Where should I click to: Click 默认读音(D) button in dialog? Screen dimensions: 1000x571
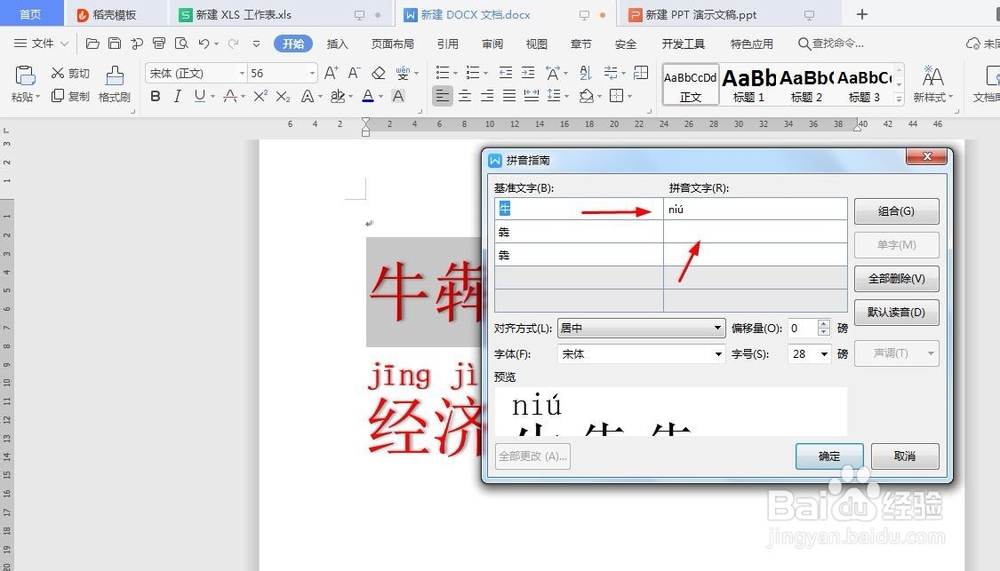pos(896,312)
